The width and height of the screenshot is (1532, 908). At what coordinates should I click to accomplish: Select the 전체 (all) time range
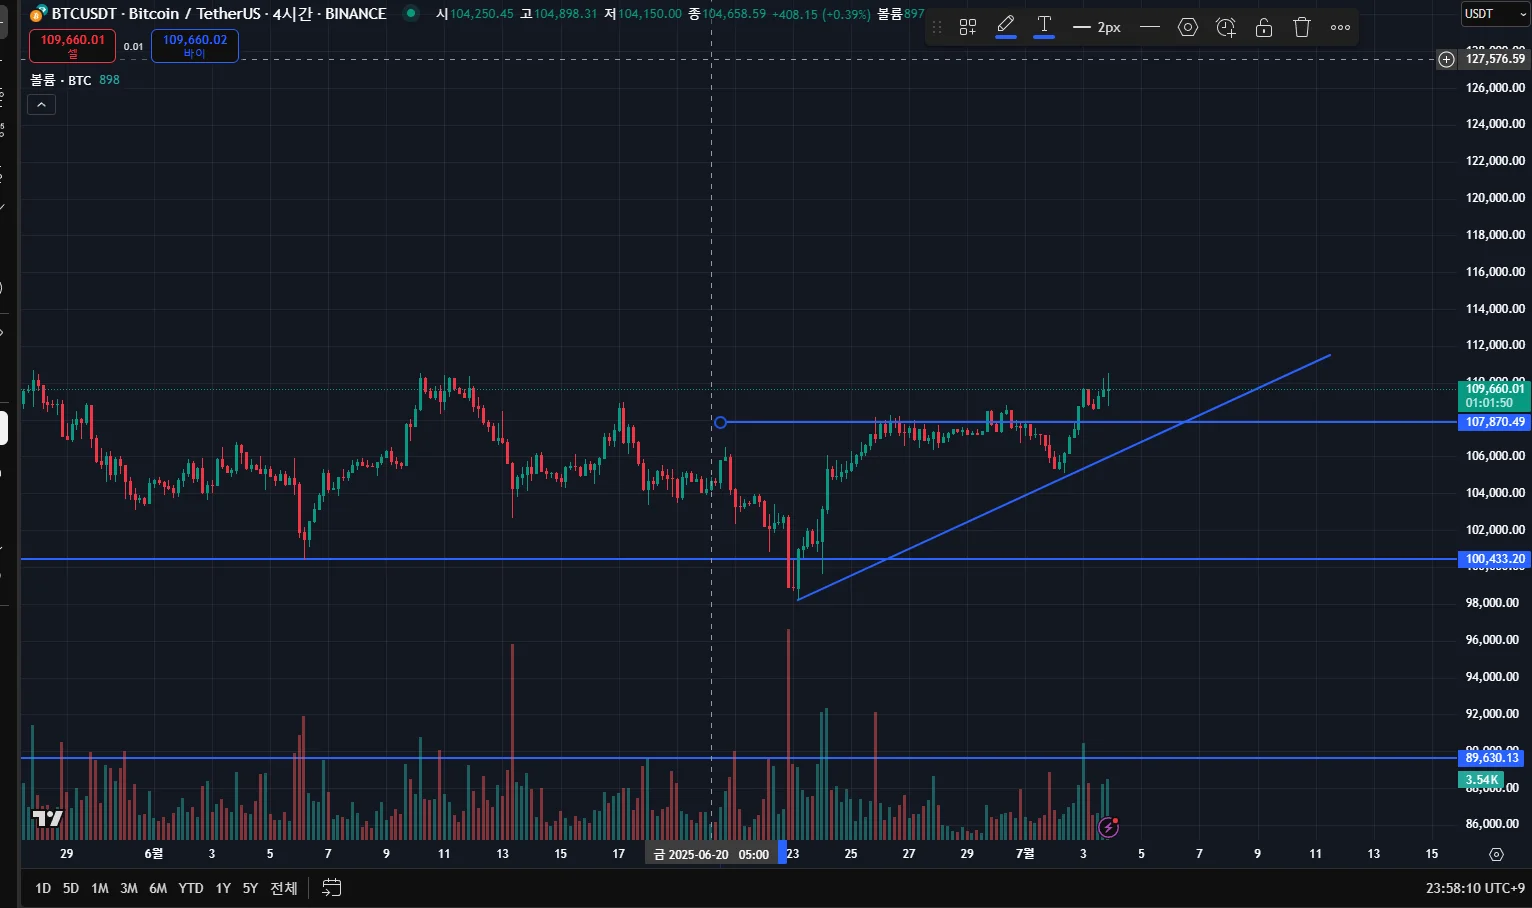tap(284, 888)
